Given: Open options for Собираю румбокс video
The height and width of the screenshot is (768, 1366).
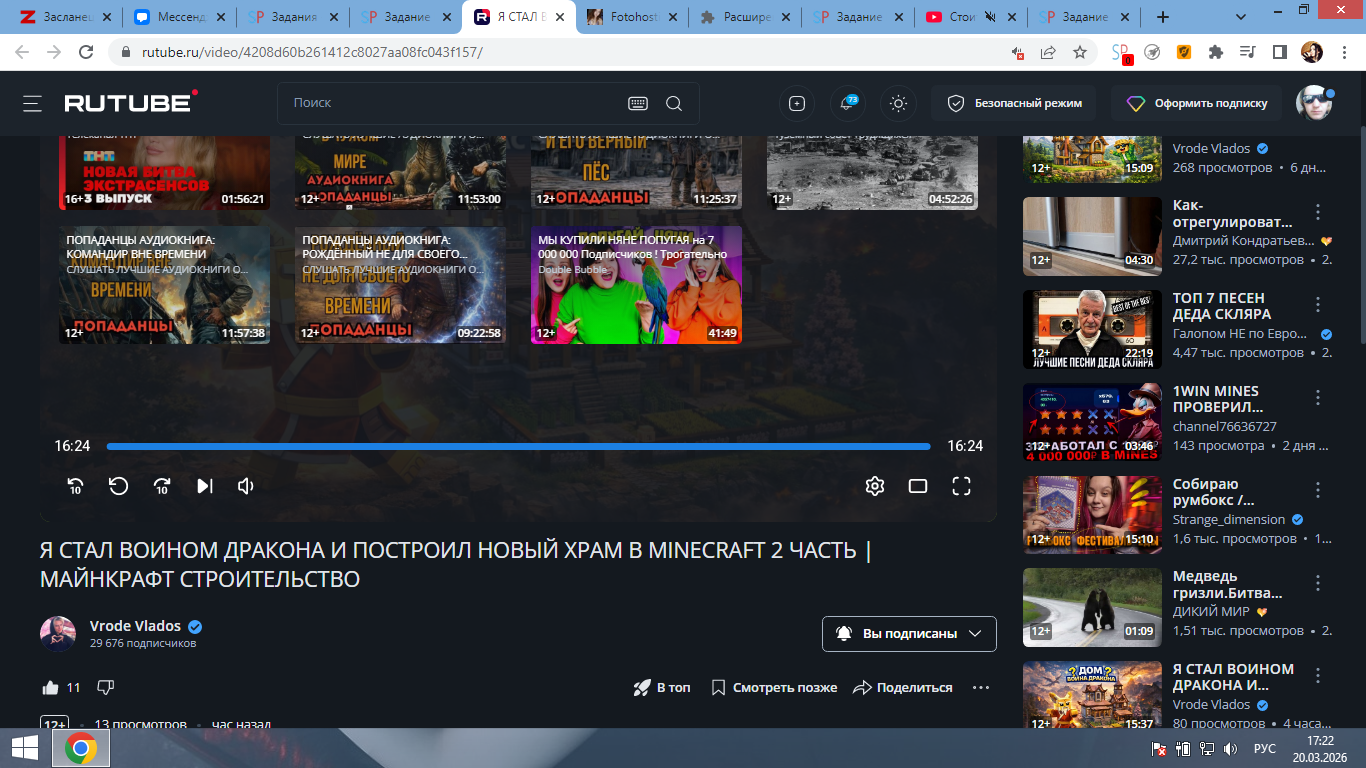Looking at the screenshot, I should pos(1318,491).
